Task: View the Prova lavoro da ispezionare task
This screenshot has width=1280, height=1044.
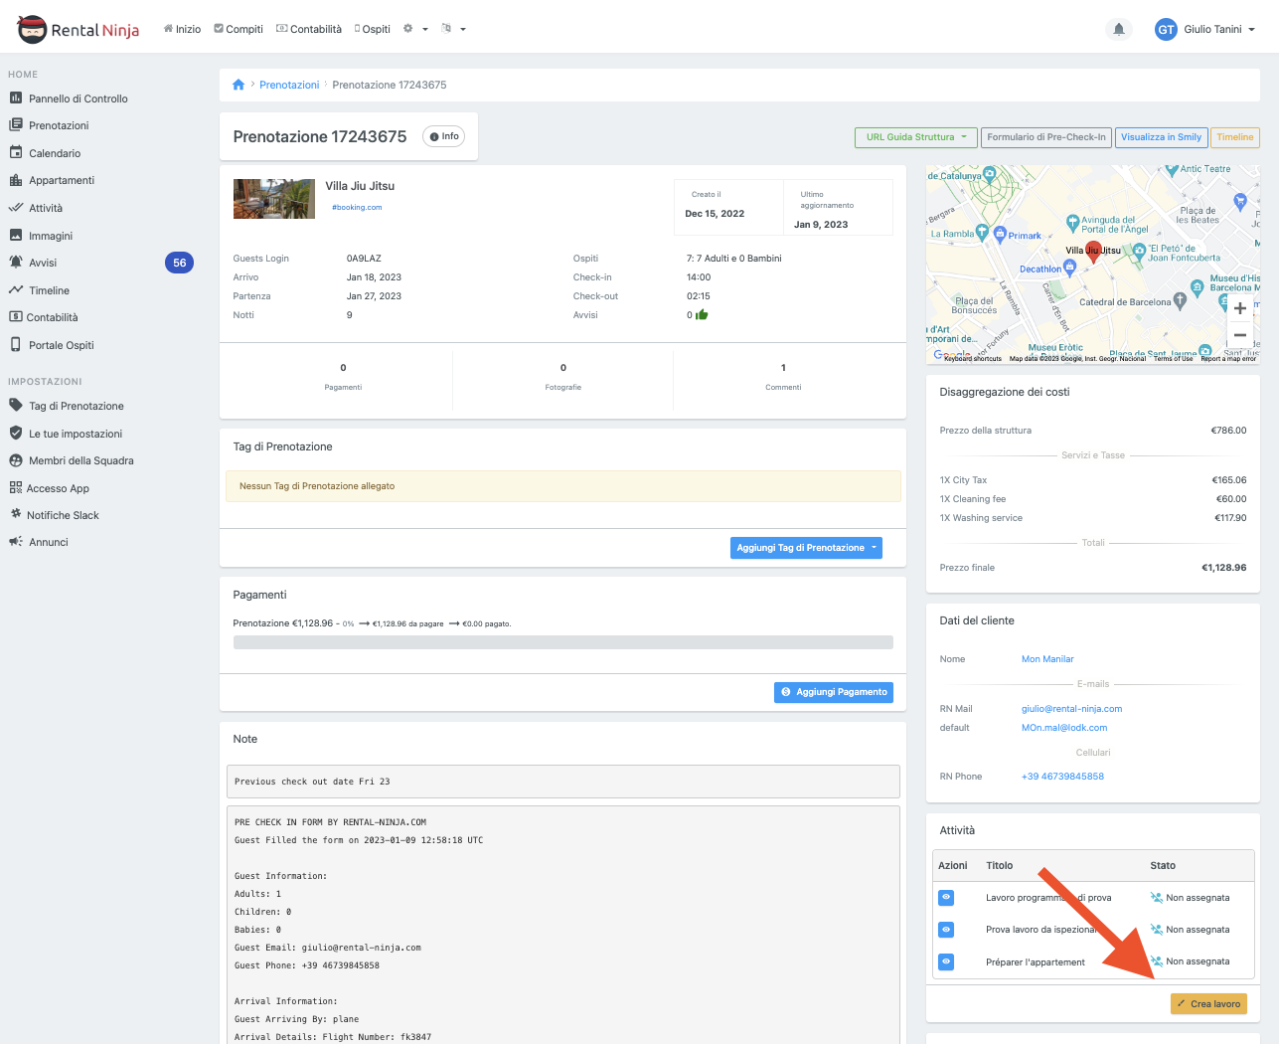Action: click(946, 929)
